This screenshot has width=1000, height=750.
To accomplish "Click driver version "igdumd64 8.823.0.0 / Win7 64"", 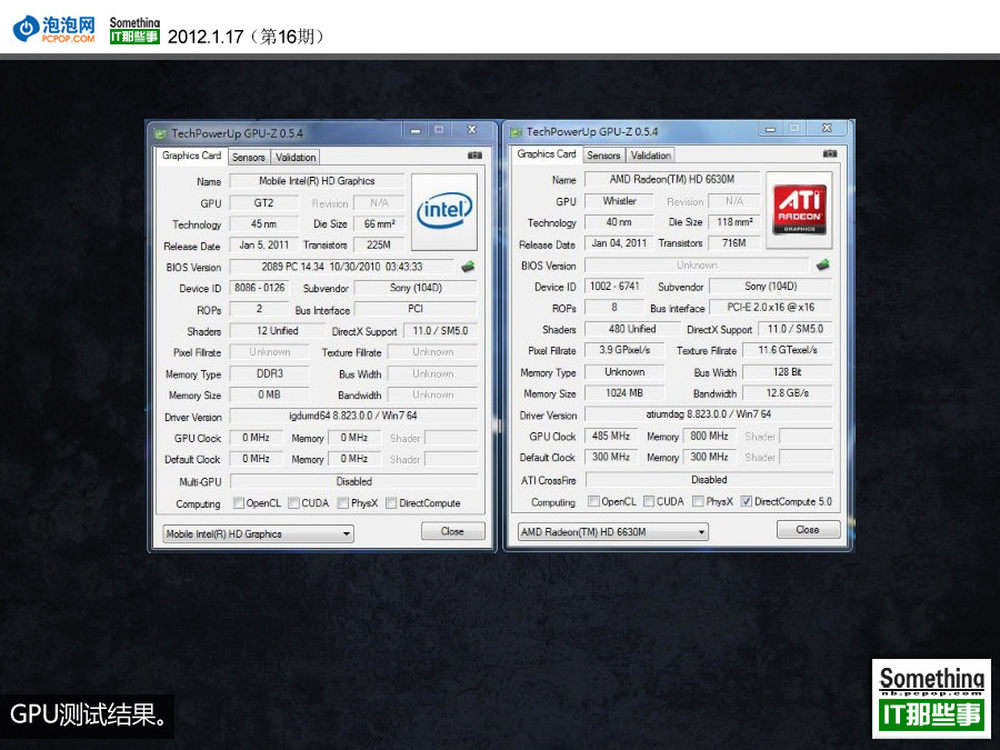I will (x=353, y=416).
